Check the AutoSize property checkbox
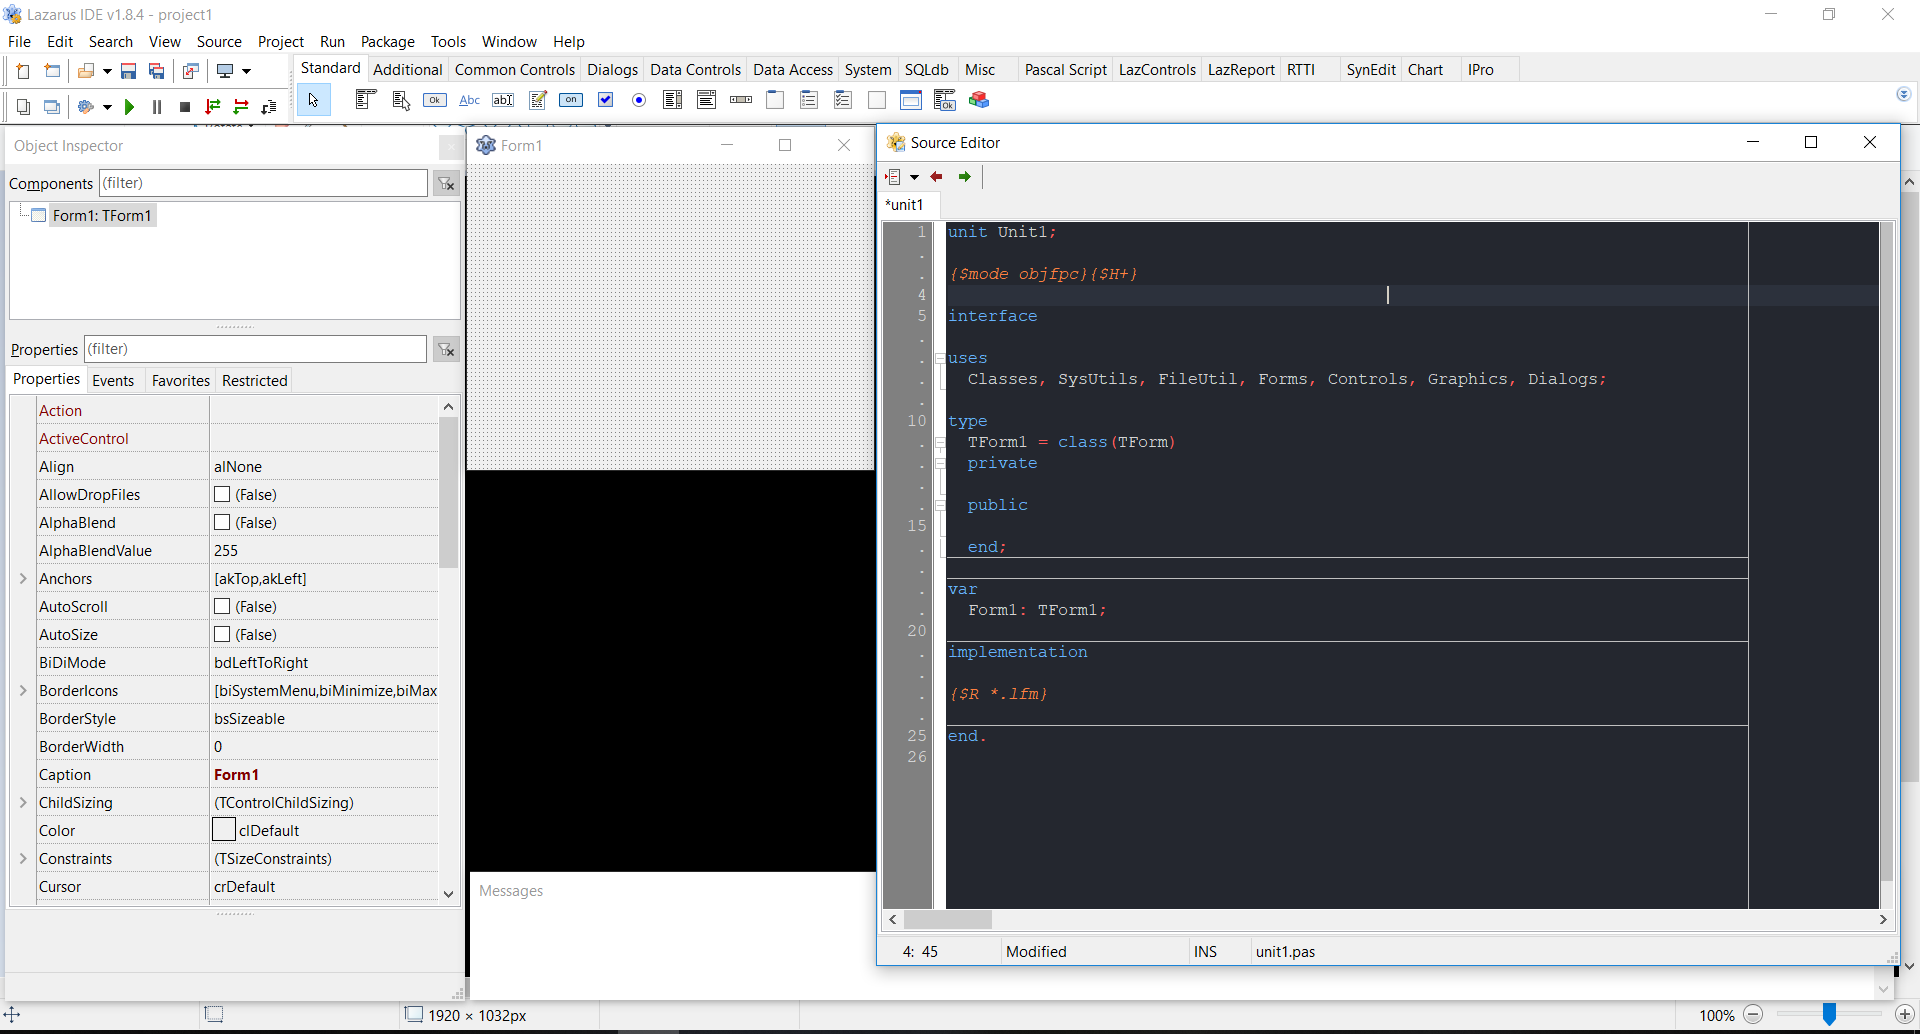Viewport: 1920px width, 1034px height. [222, 635]
